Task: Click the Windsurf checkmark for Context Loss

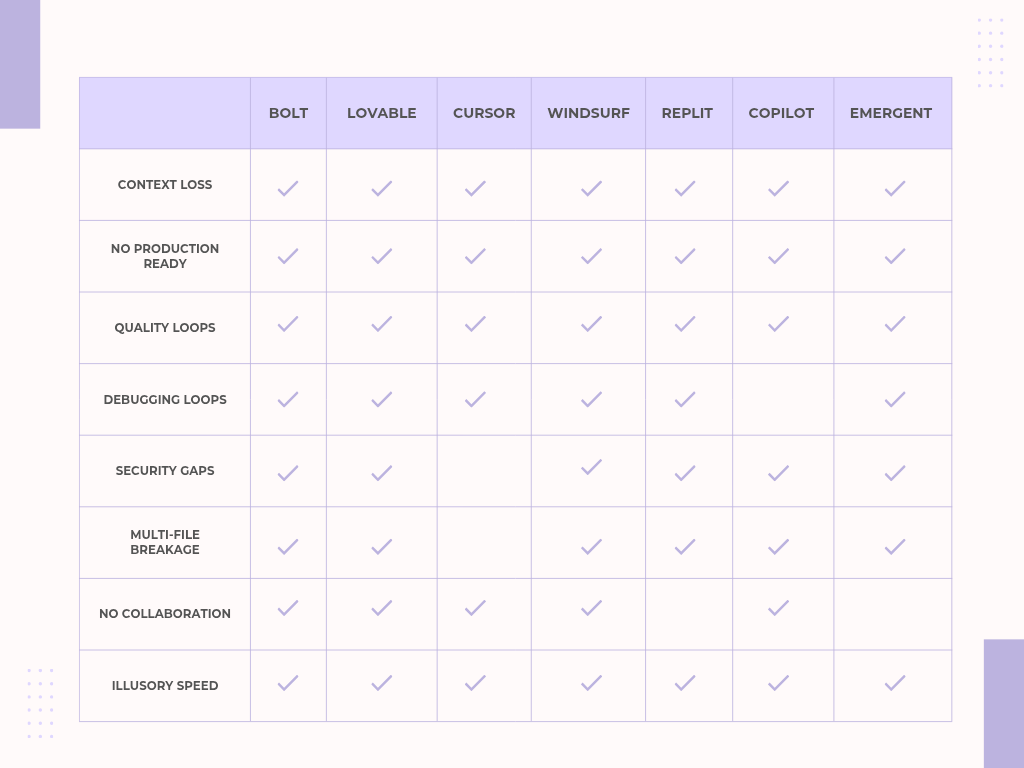Action: click(x=592, y=189)
